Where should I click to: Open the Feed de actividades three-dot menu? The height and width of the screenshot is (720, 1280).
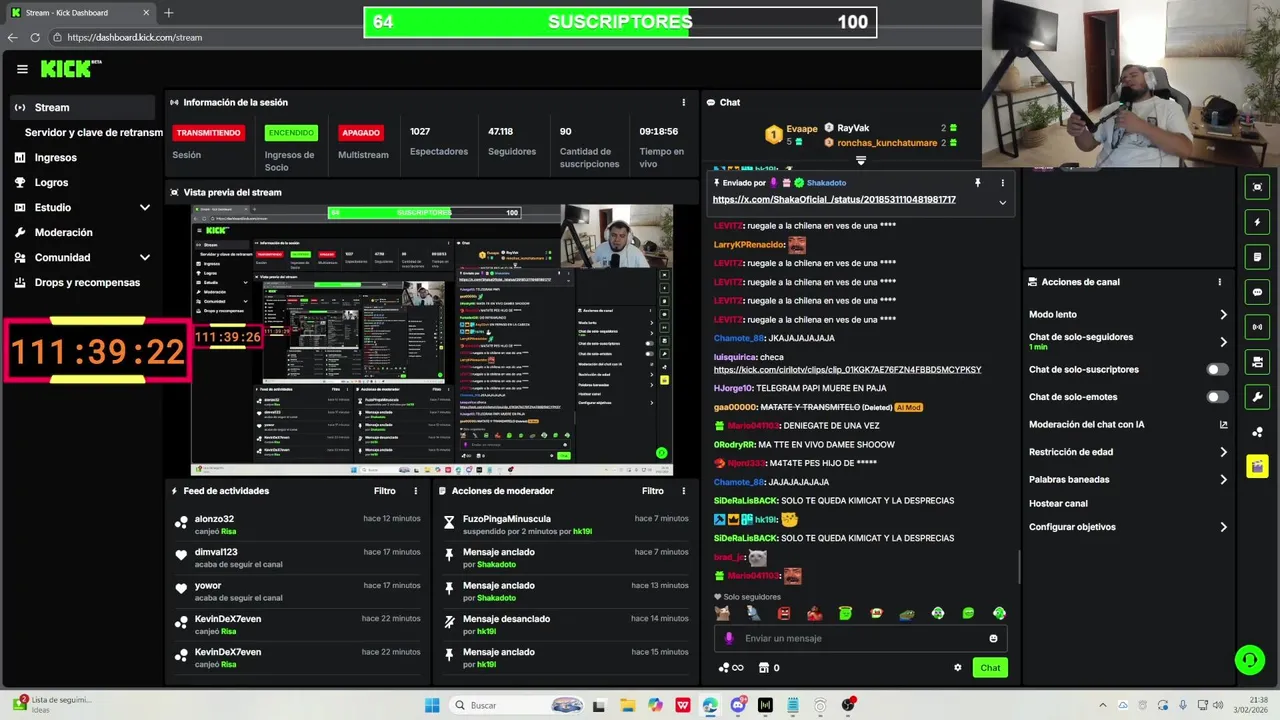(x=416, y=491)
